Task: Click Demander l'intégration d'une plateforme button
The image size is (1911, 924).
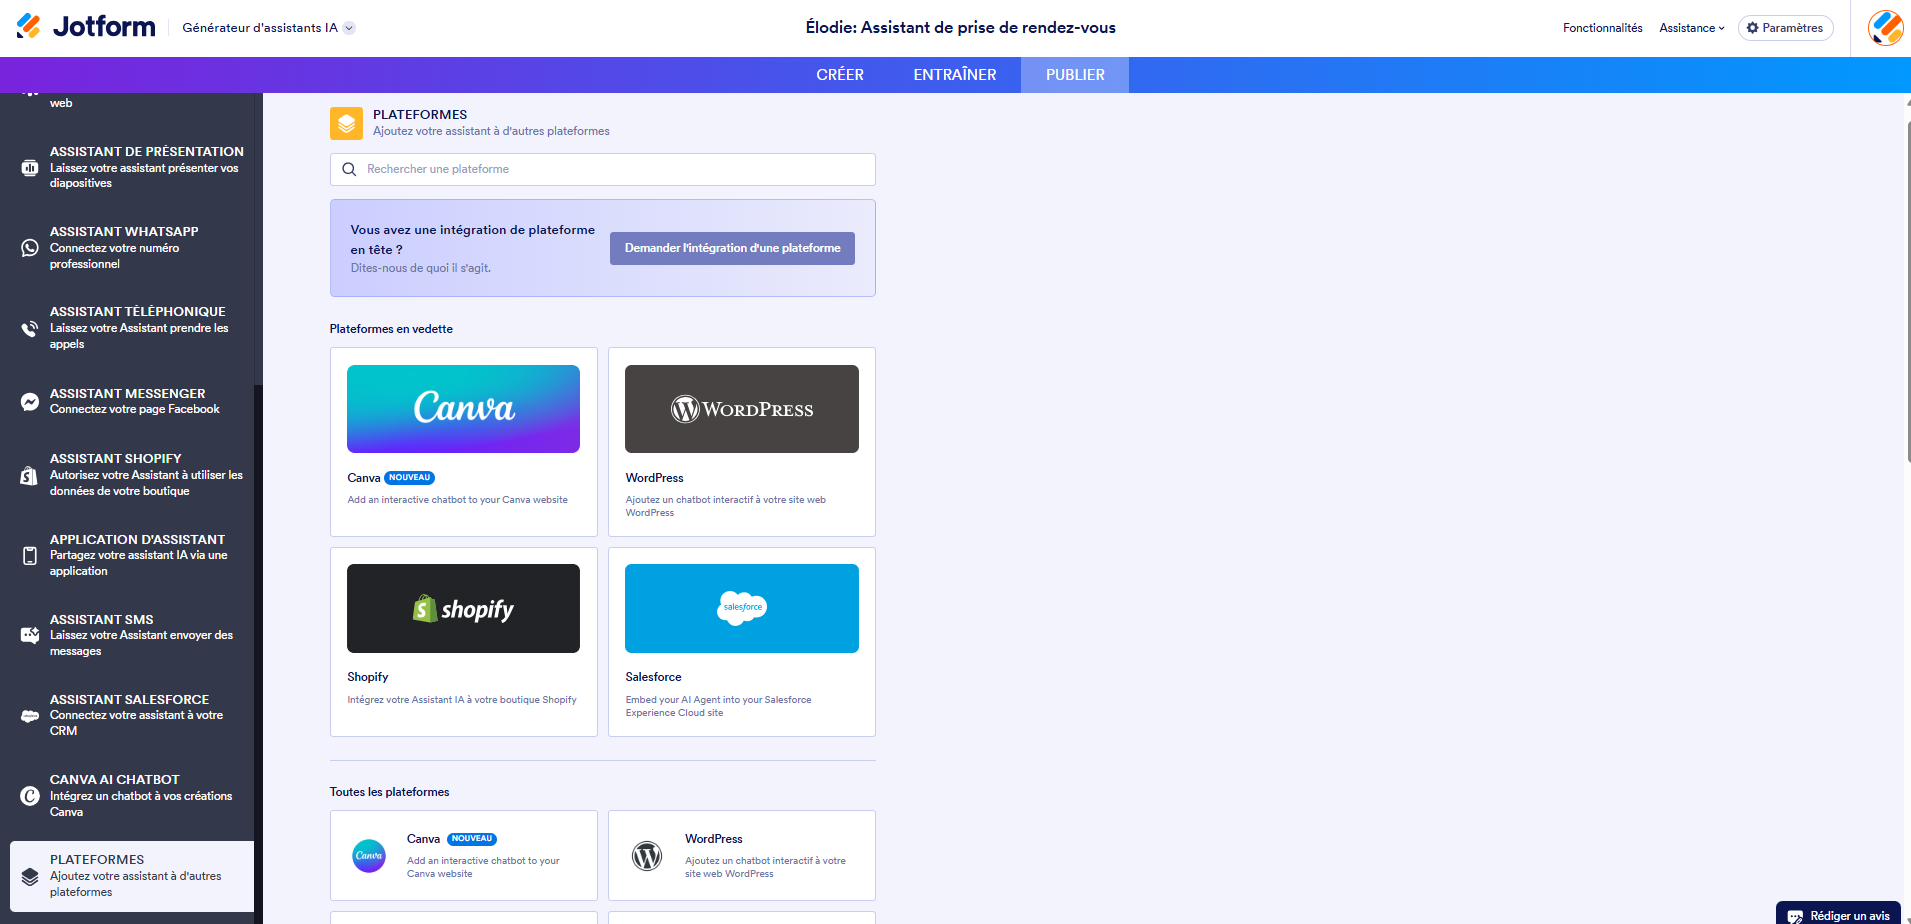Action: tap(732, 248)
